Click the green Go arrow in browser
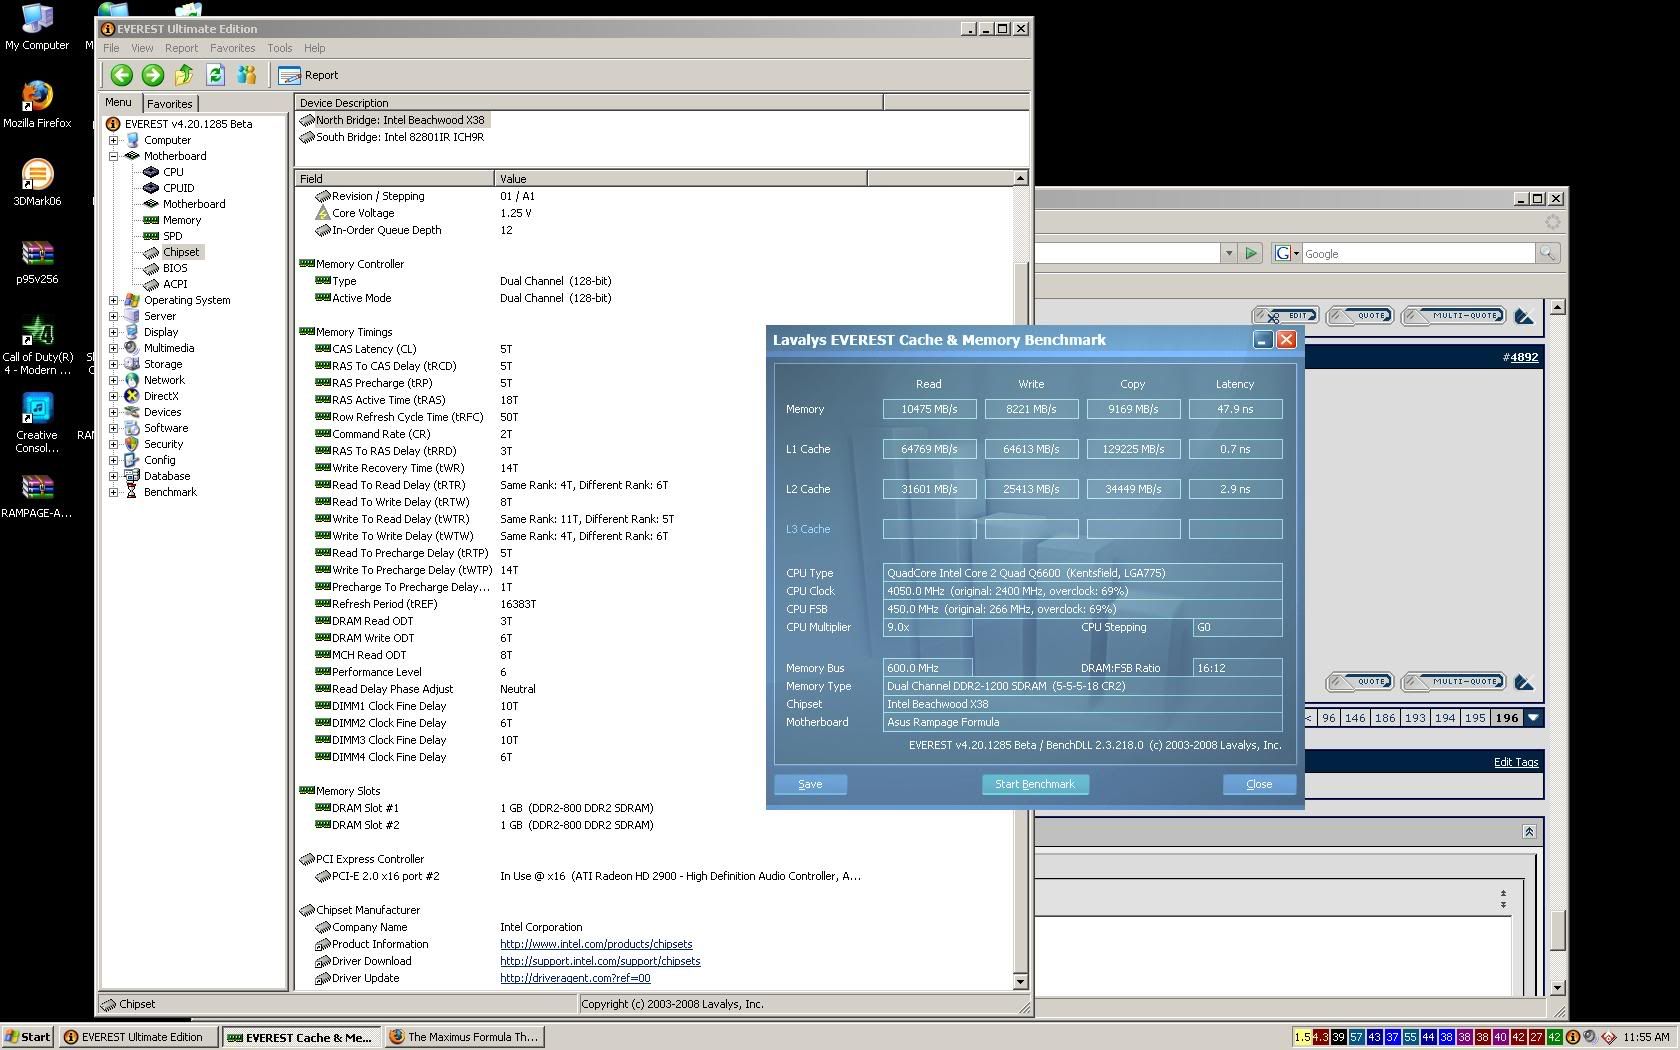Viewport: 1680px width, 1050px height. 1250,254
